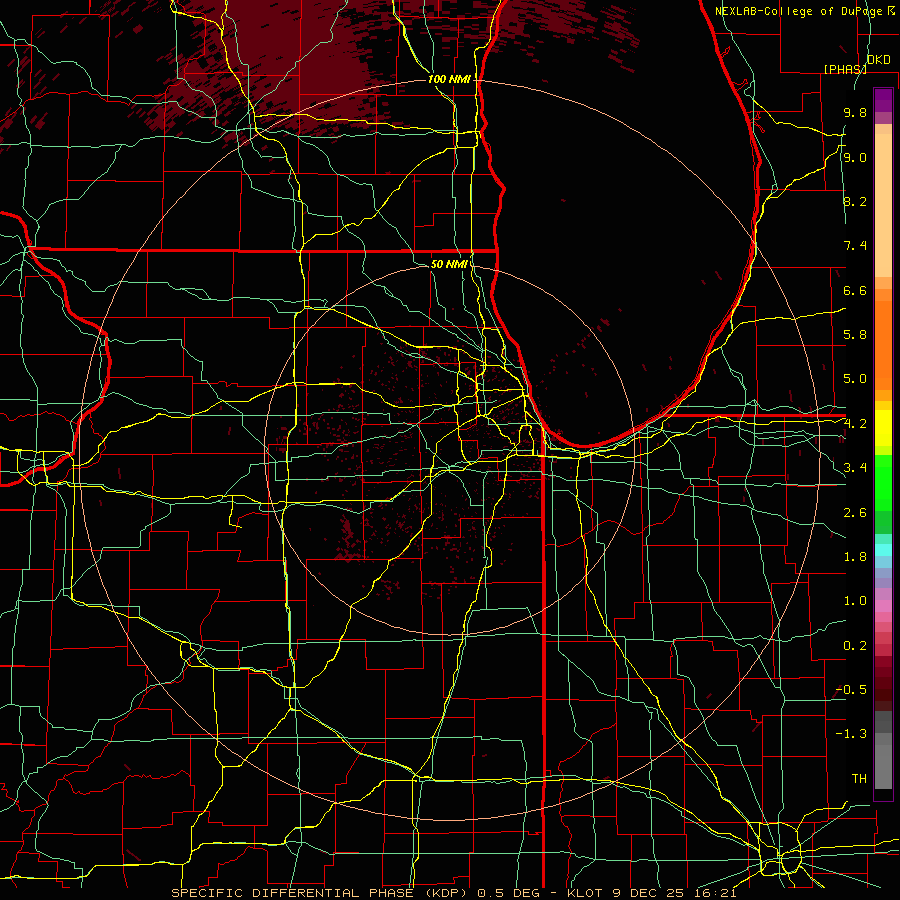
Task: Click the 9.0 value on color scale
Action: click(x=855, y=158)
